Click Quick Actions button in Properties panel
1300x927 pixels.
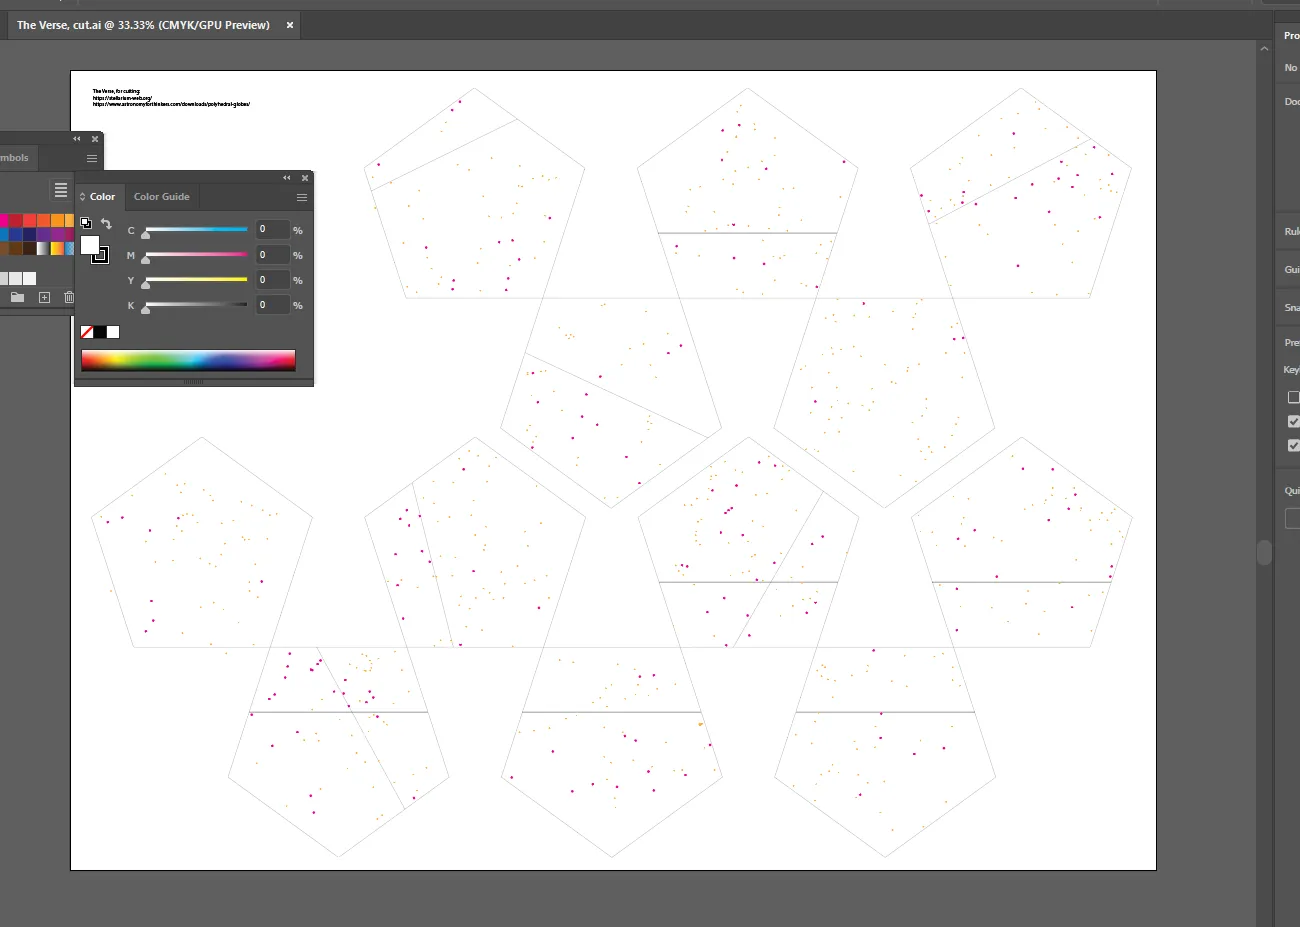pos(1292,518)
